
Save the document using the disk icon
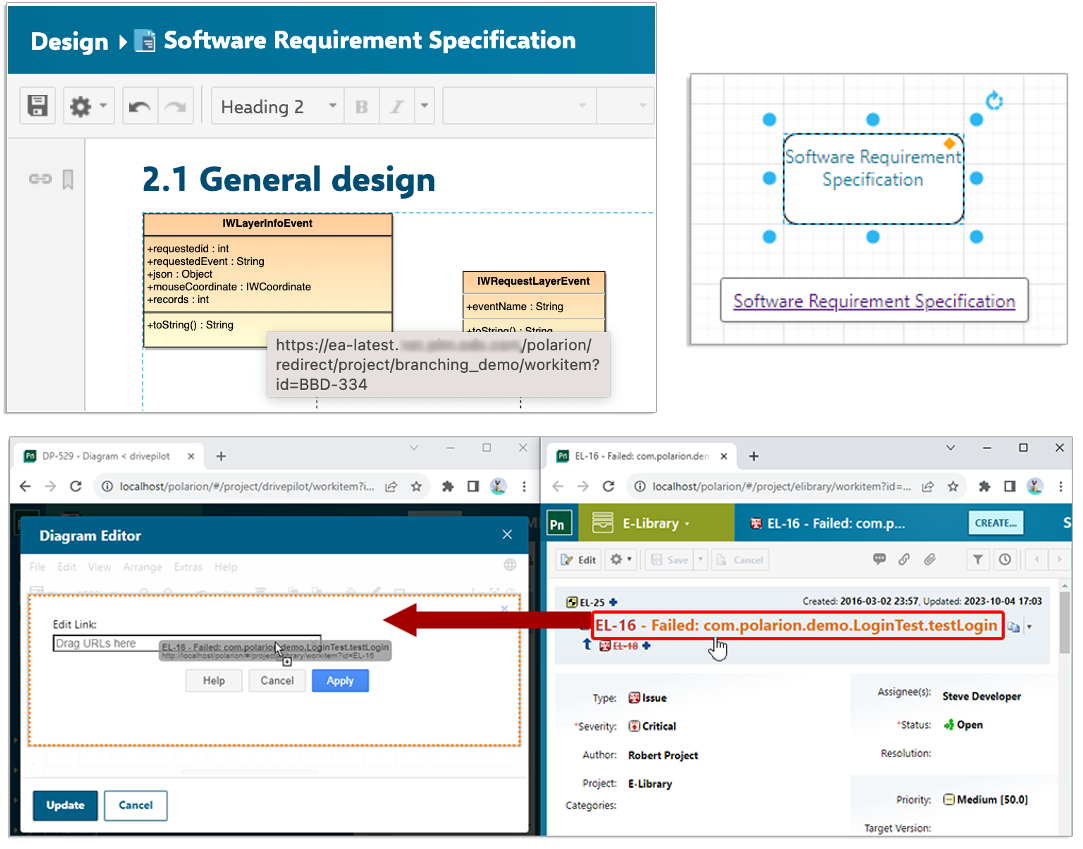coord(36,107)
